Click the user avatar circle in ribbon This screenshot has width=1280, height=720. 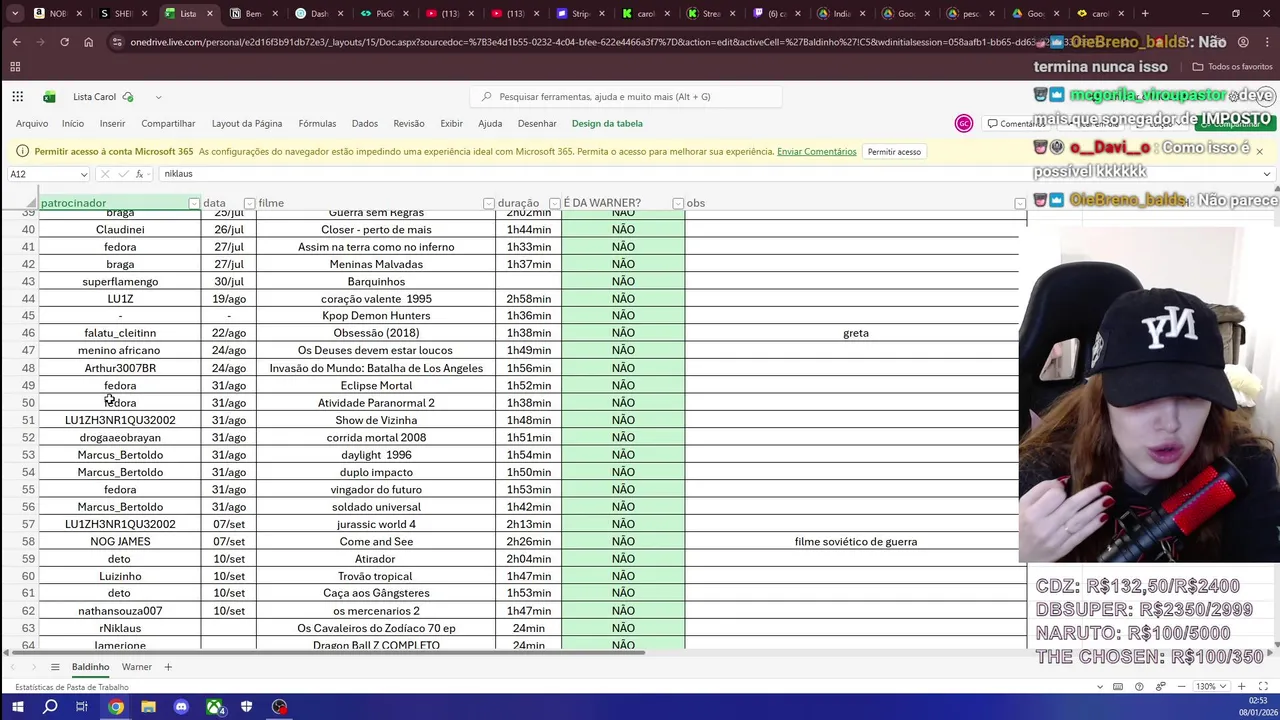point(964,123)
